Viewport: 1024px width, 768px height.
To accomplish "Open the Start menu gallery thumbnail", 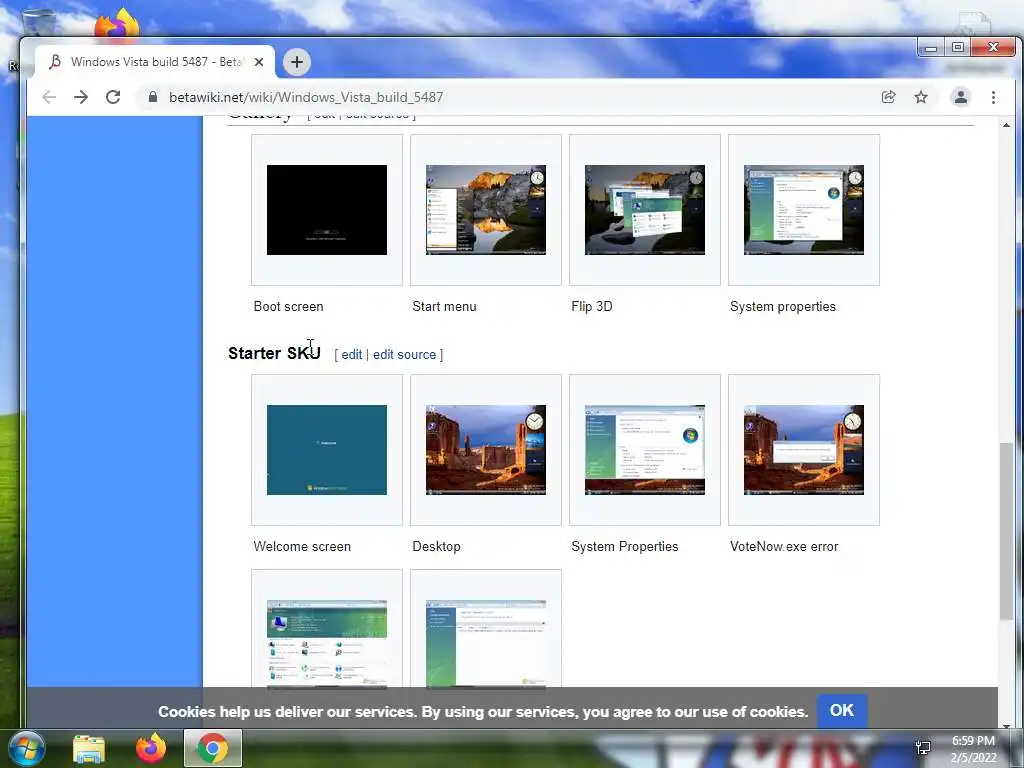I will click(486, 210).
